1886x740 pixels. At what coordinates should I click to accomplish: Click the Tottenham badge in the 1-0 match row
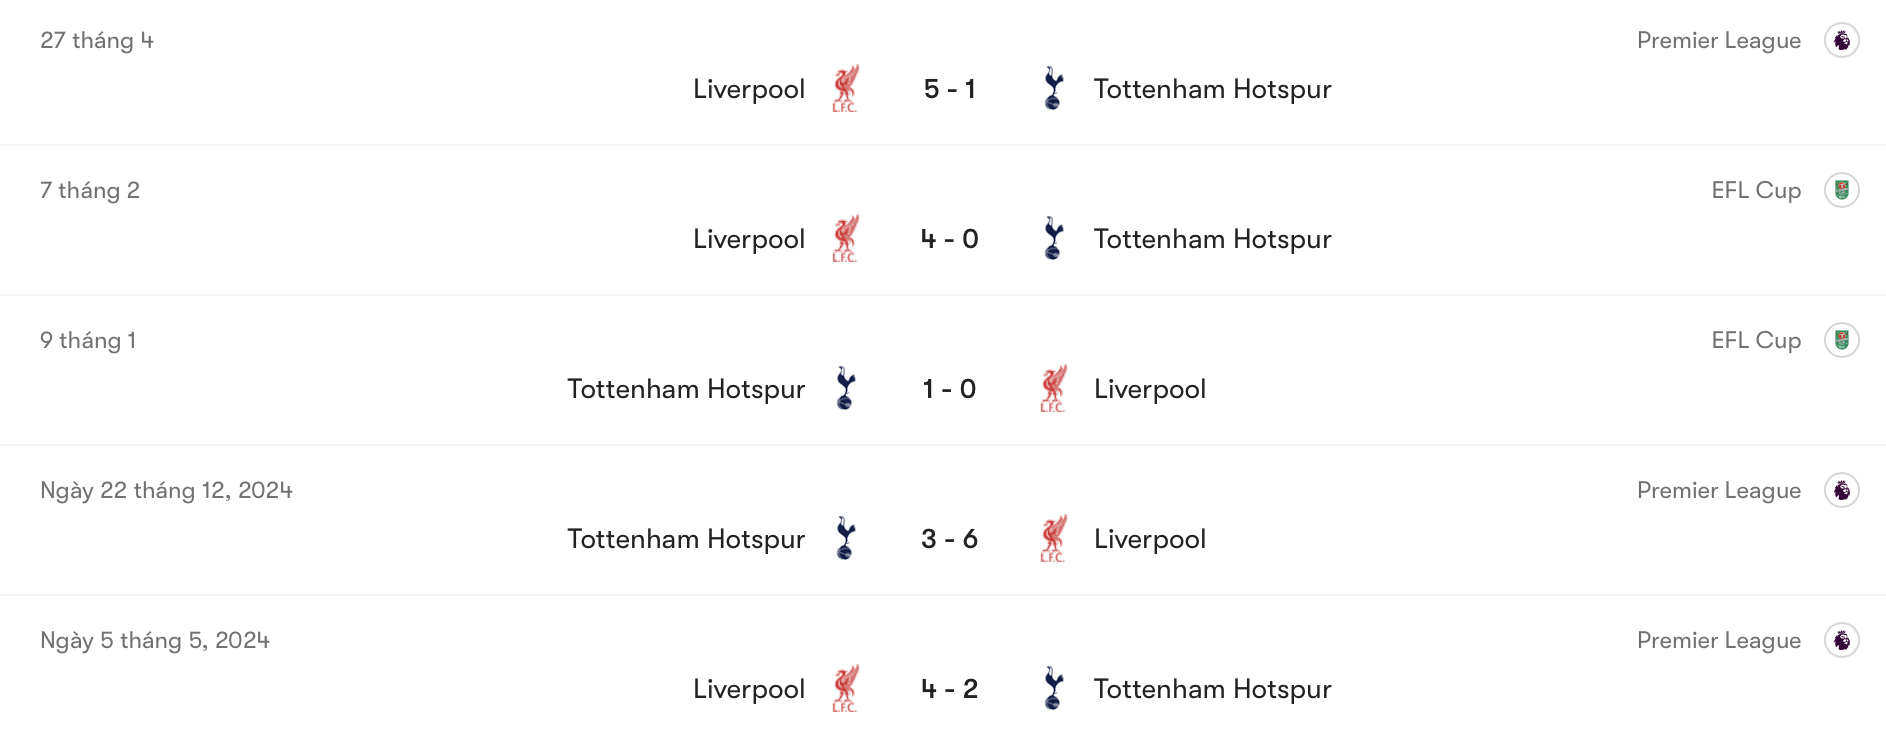click(x=845, y=388)
